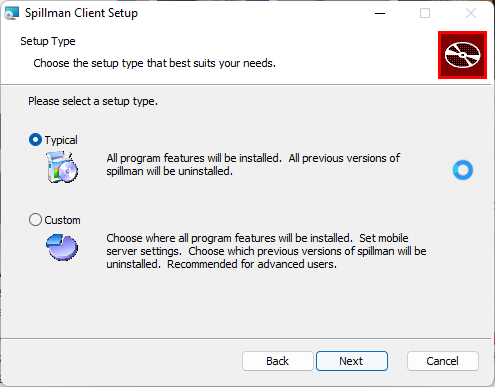This screenshot has width=495, height=387.
Task: Select the Custom radio button
Action: [x=35, y=220]
